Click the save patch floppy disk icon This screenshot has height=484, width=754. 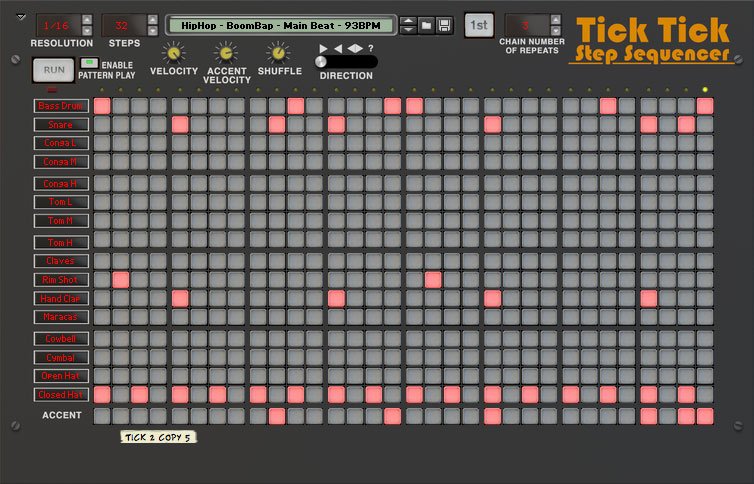pyautogui.click(x=444, y=25)
